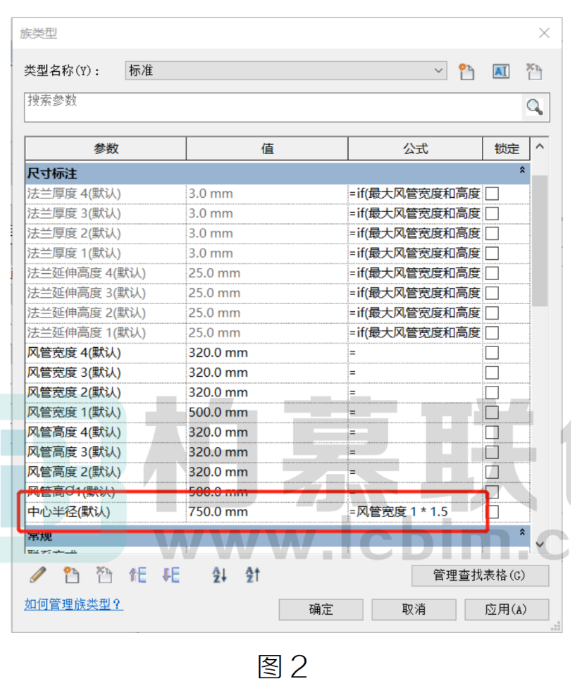Sort parameters in ascending order
Viewport: 571px width, 685px height.
tap(219, 575)
